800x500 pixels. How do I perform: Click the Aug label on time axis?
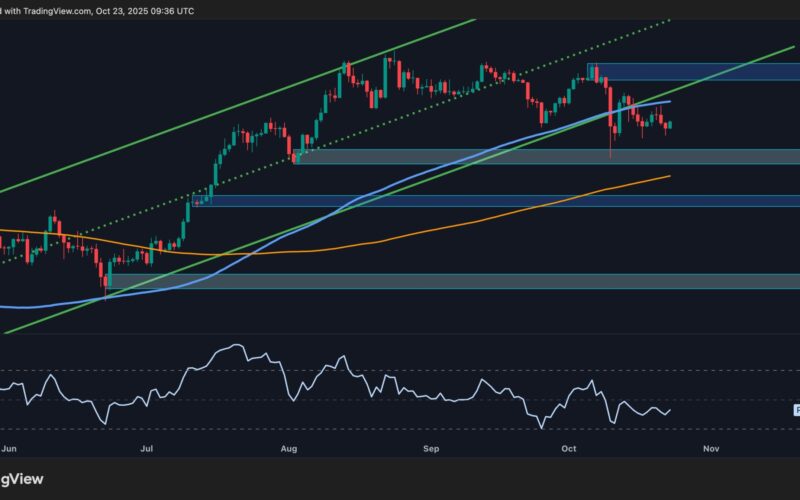tap(288, 450)
